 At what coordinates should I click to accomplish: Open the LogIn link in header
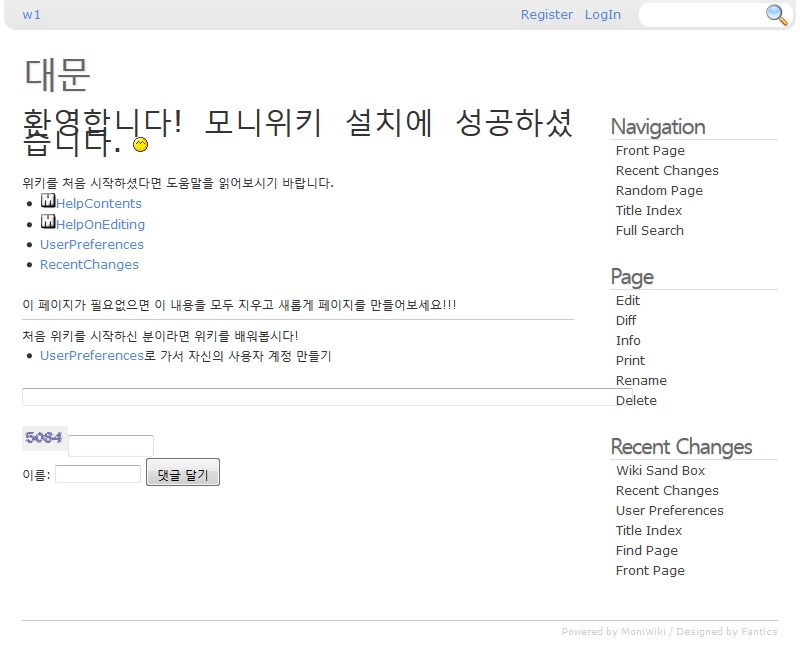click(x=603, y=15)
